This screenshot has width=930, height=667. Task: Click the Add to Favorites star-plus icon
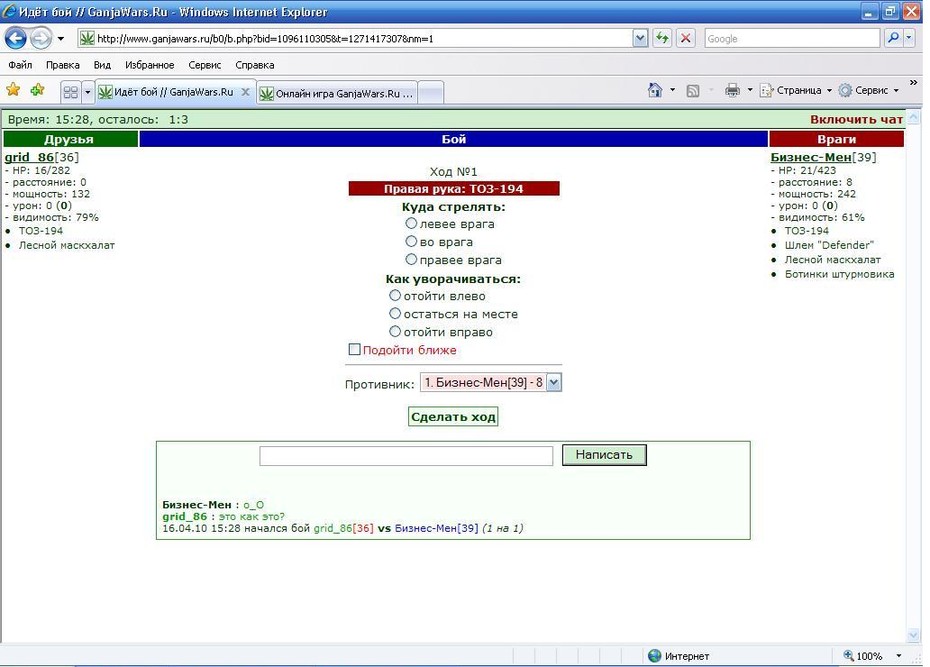(37, 90)
